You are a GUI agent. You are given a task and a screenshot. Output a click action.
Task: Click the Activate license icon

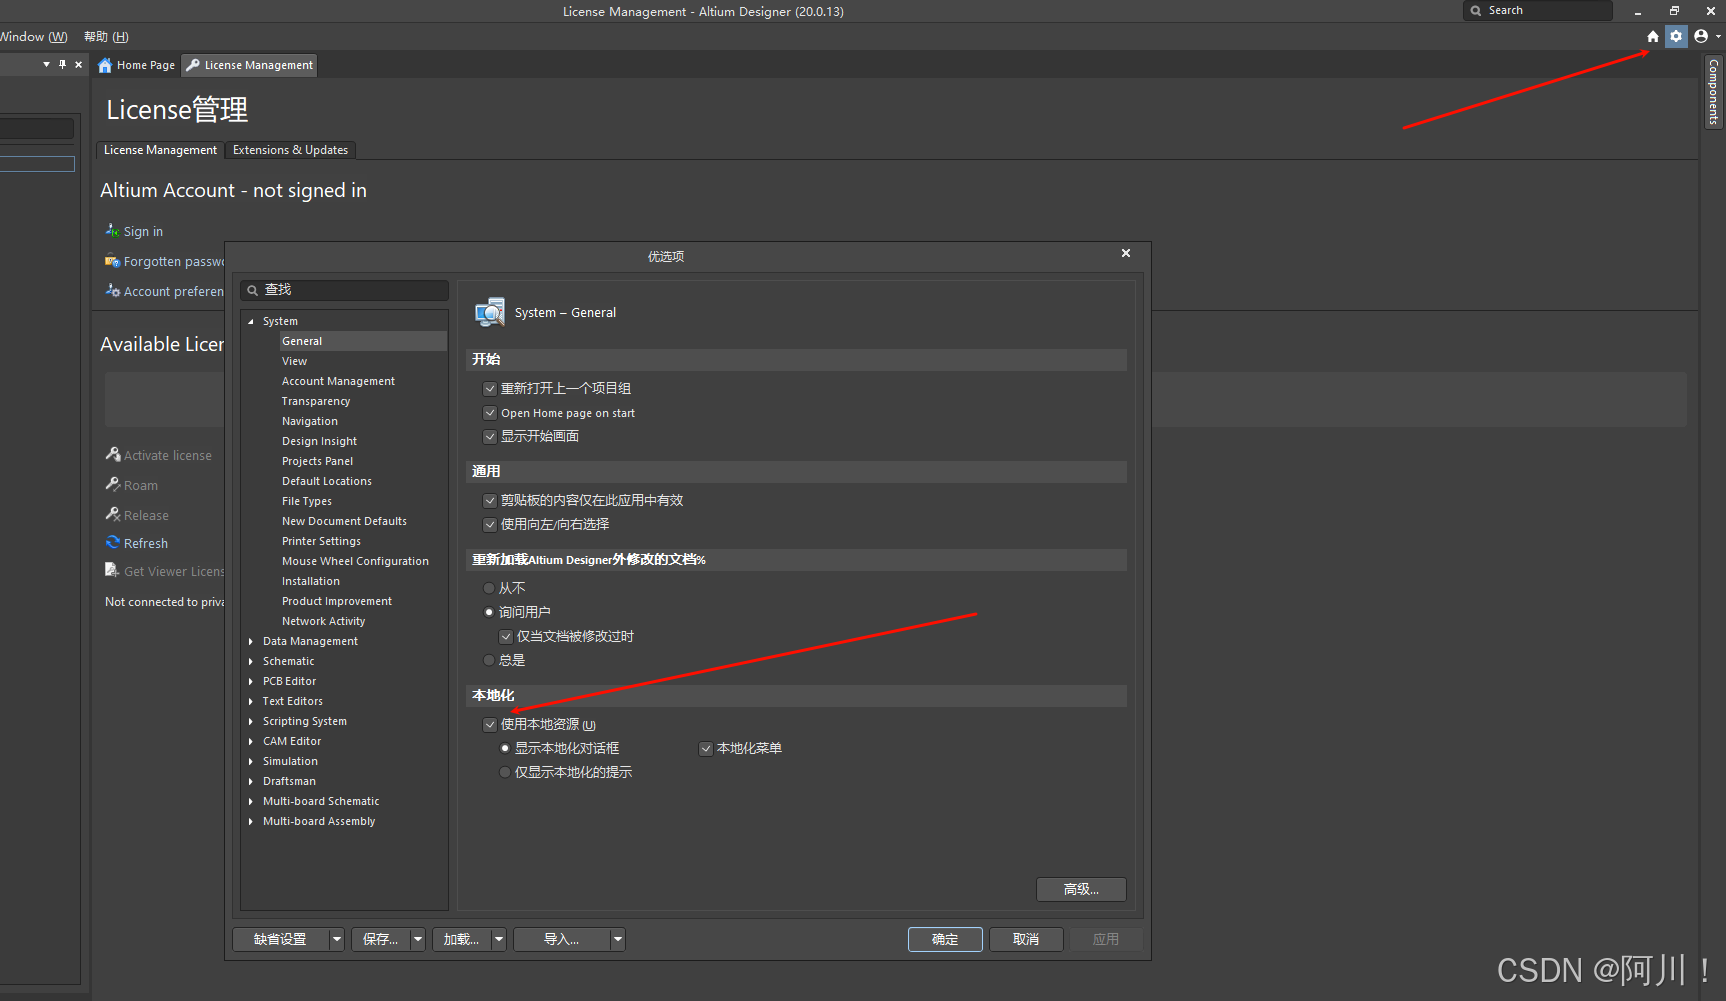pyautogui.click(x=113, y=454)
